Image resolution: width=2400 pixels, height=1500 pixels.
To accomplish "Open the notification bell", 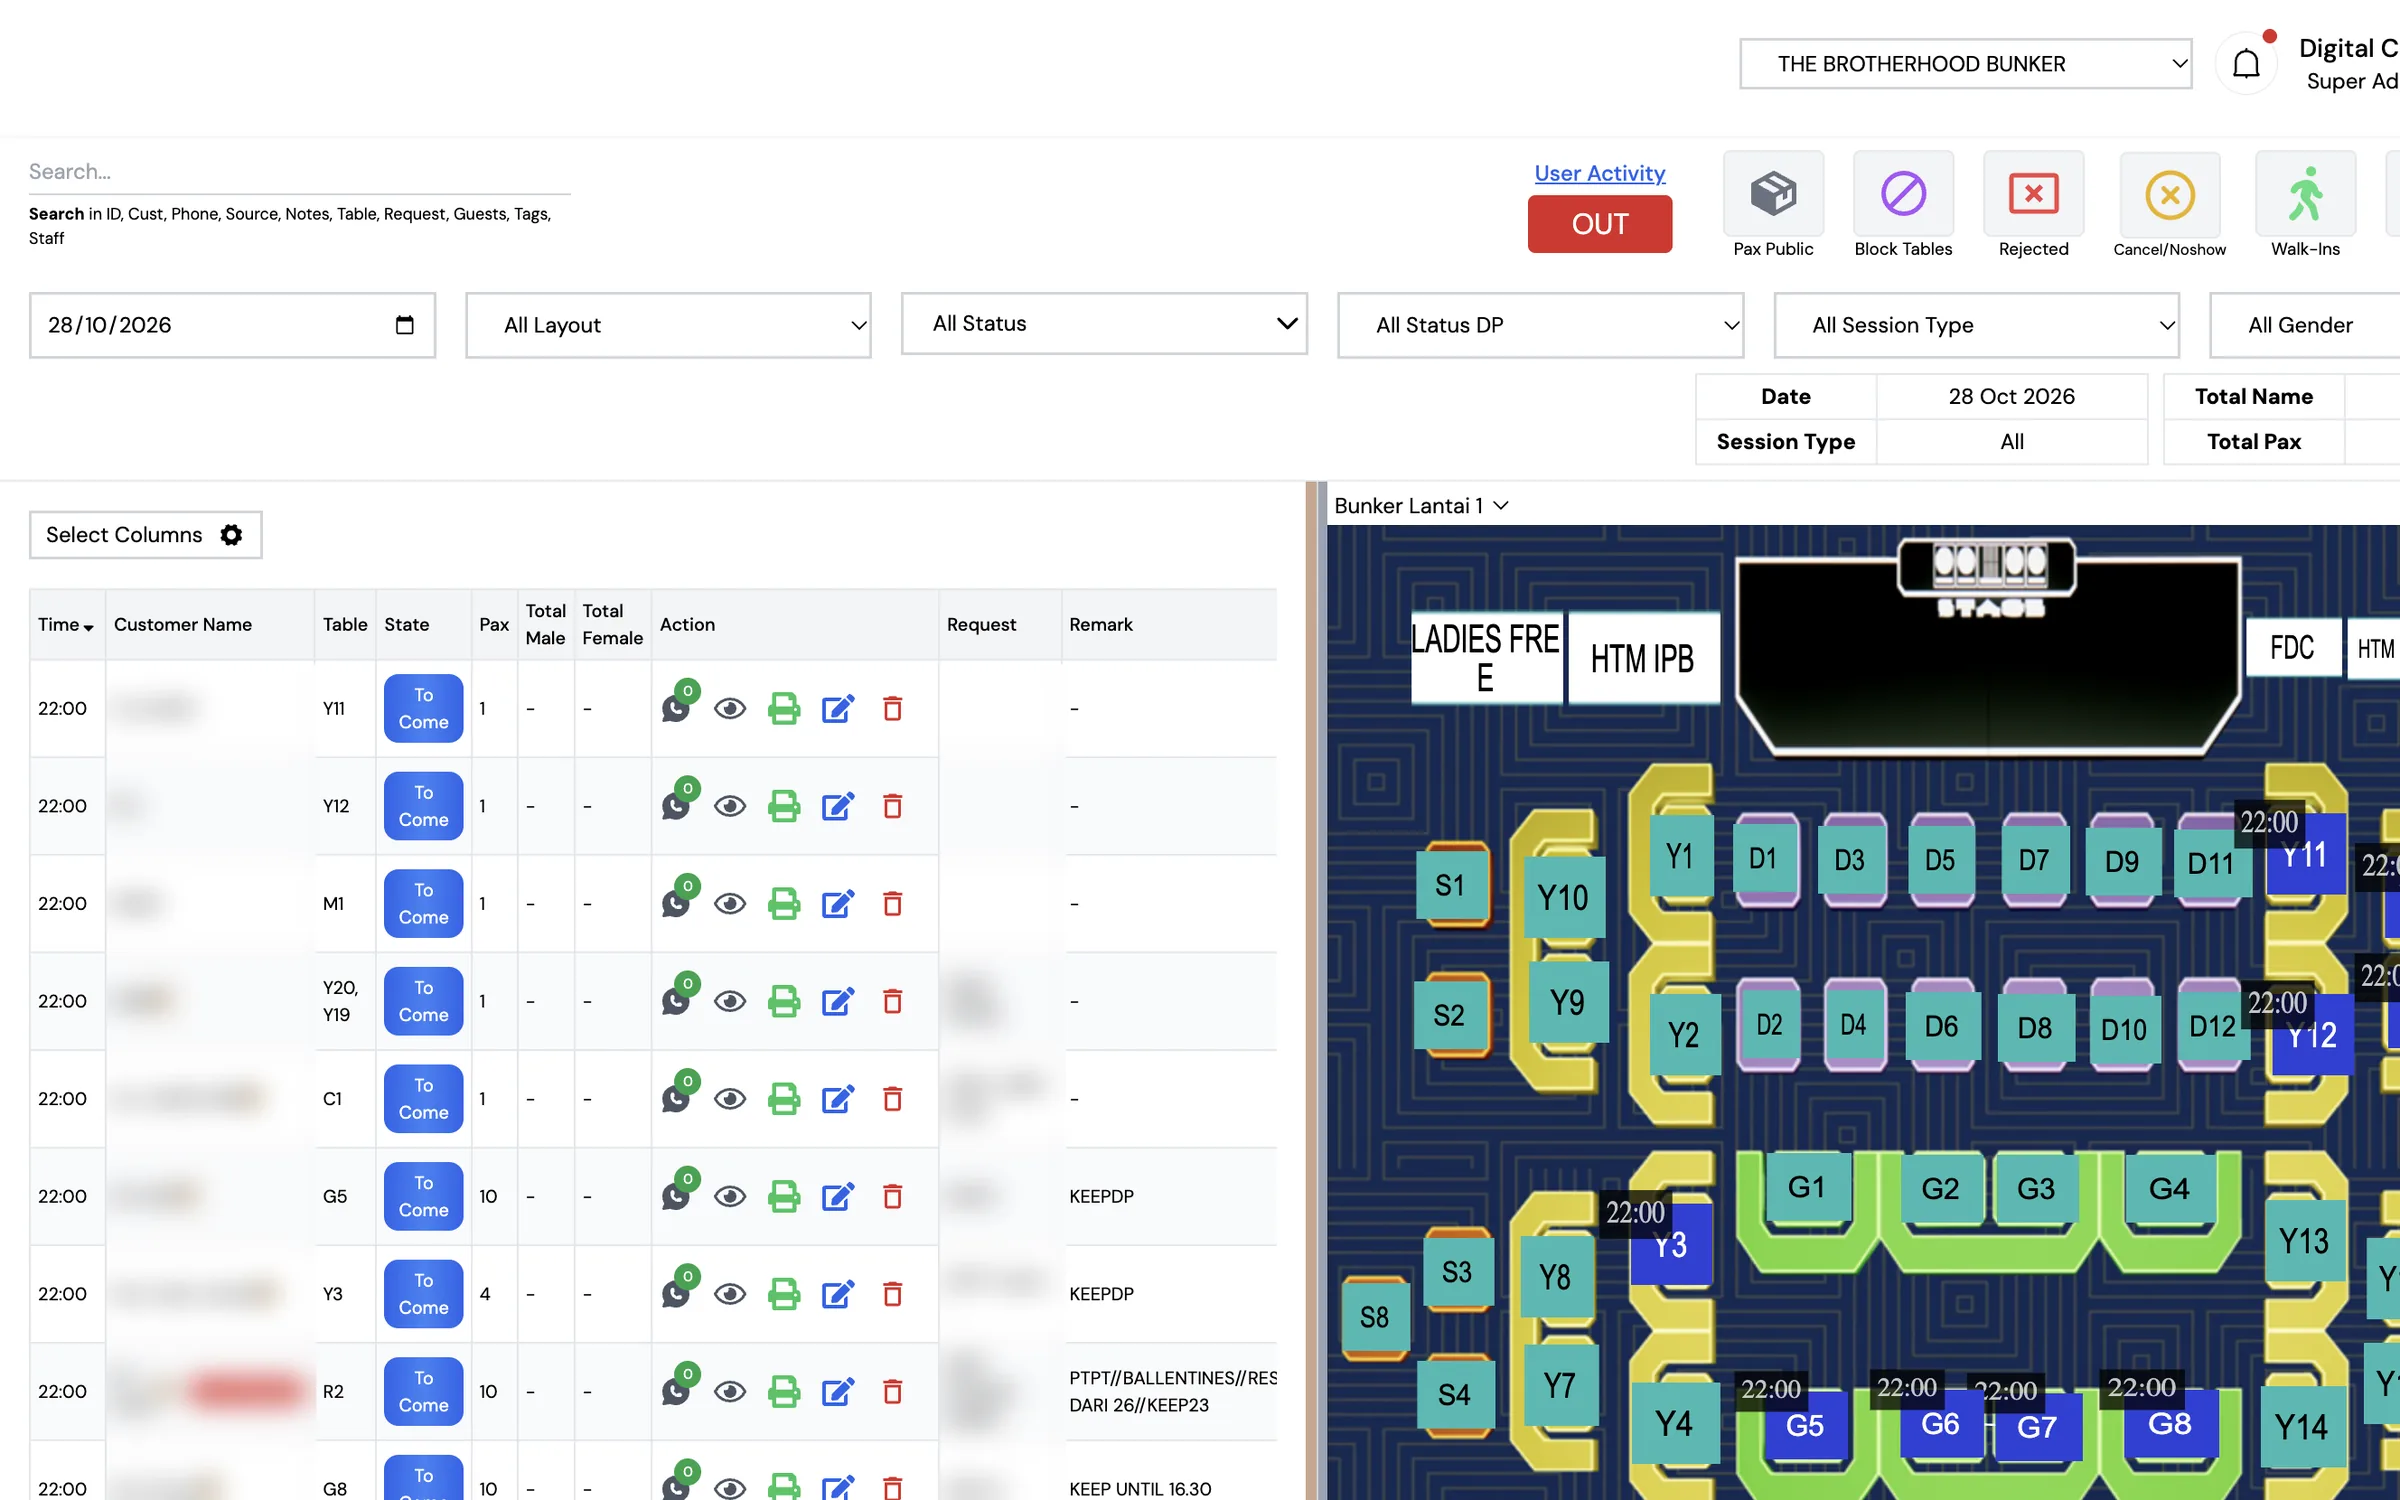I will pos(2246,64).
